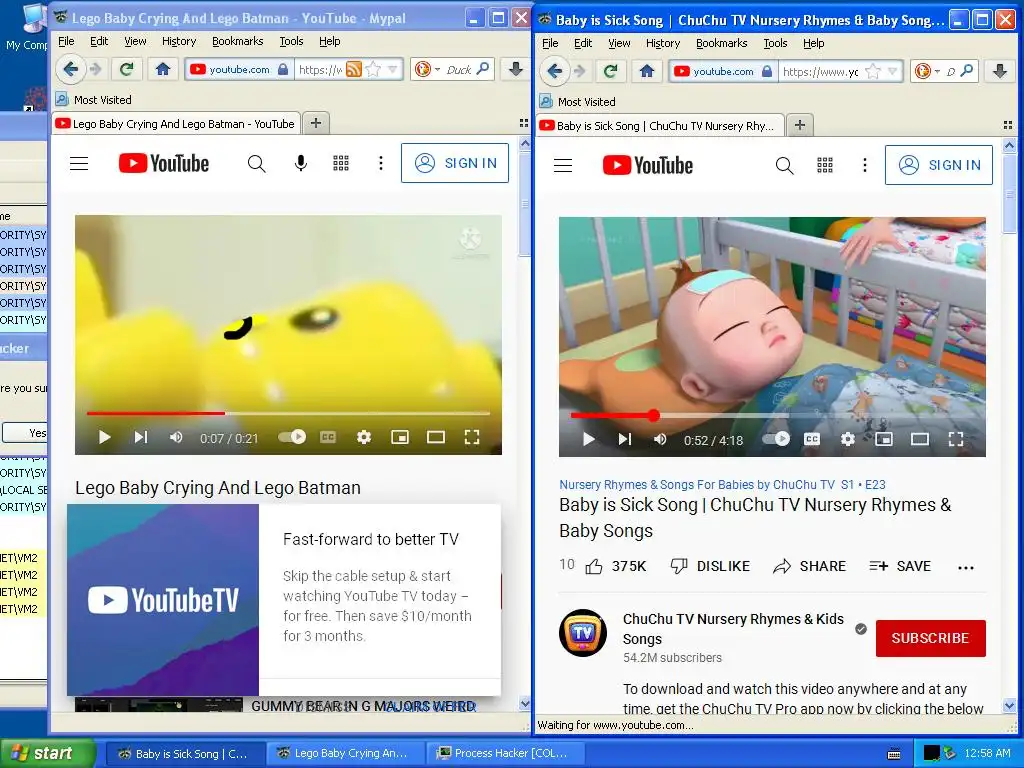
Task: Open YouTube apps grid in left window
Action: point(341,163)
